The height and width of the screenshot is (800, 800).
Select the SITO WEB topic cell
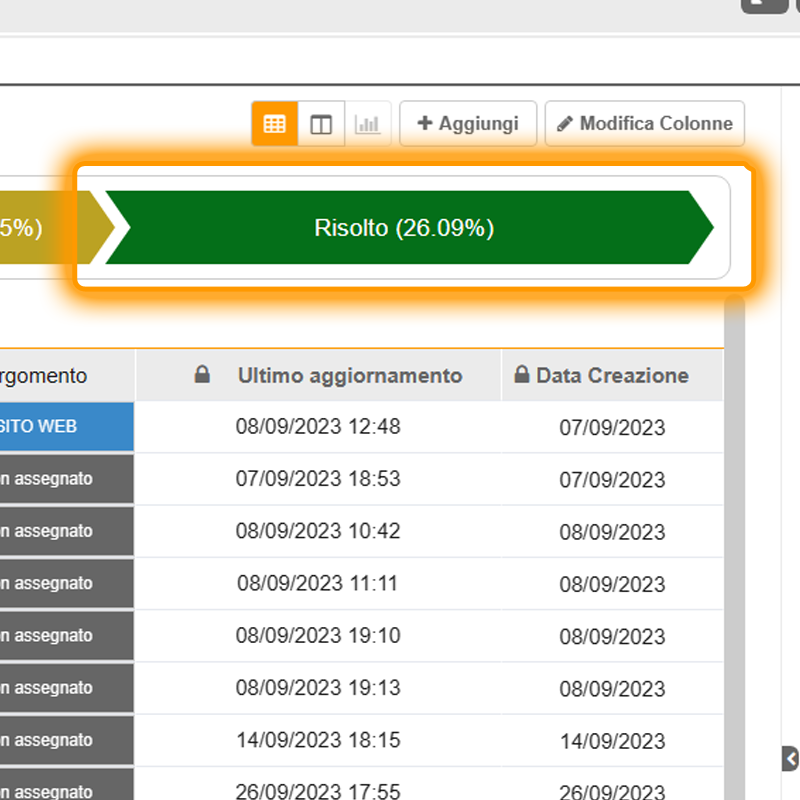[x=67, y=427]
